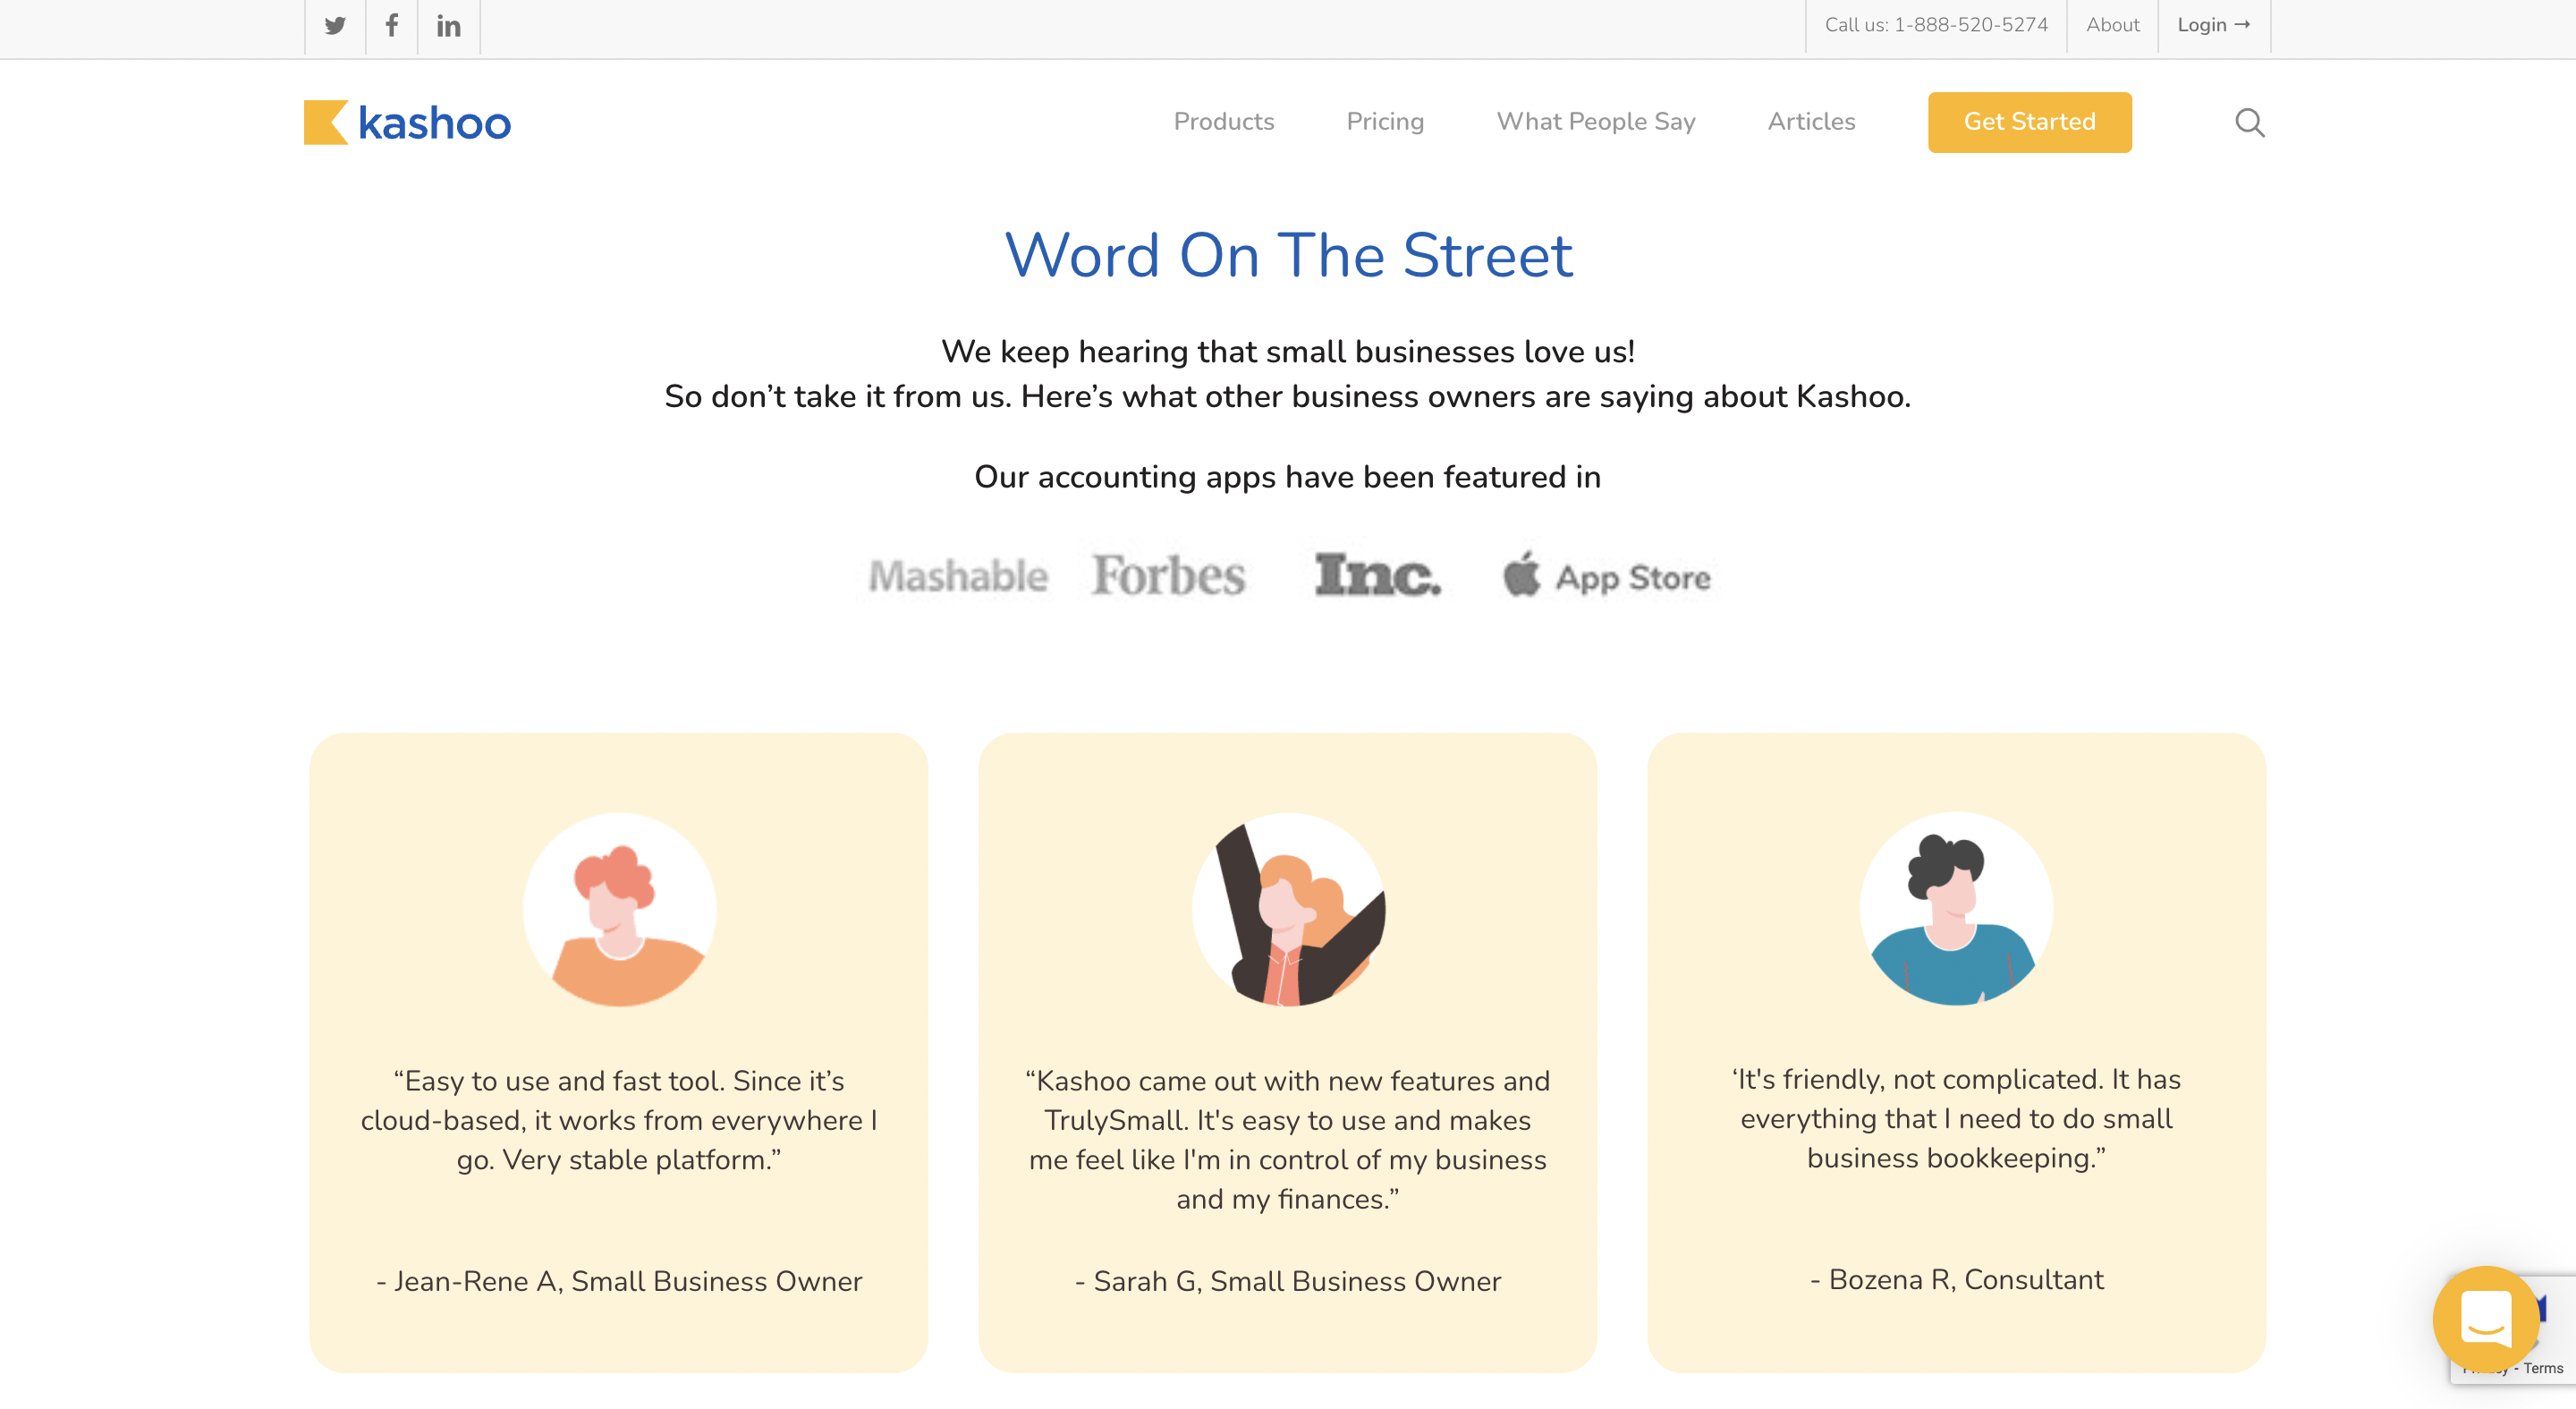2576x1409 pixels.
Task: Select the 'Kashoo came out with new features' quote
Action: click(1288, 1140)
